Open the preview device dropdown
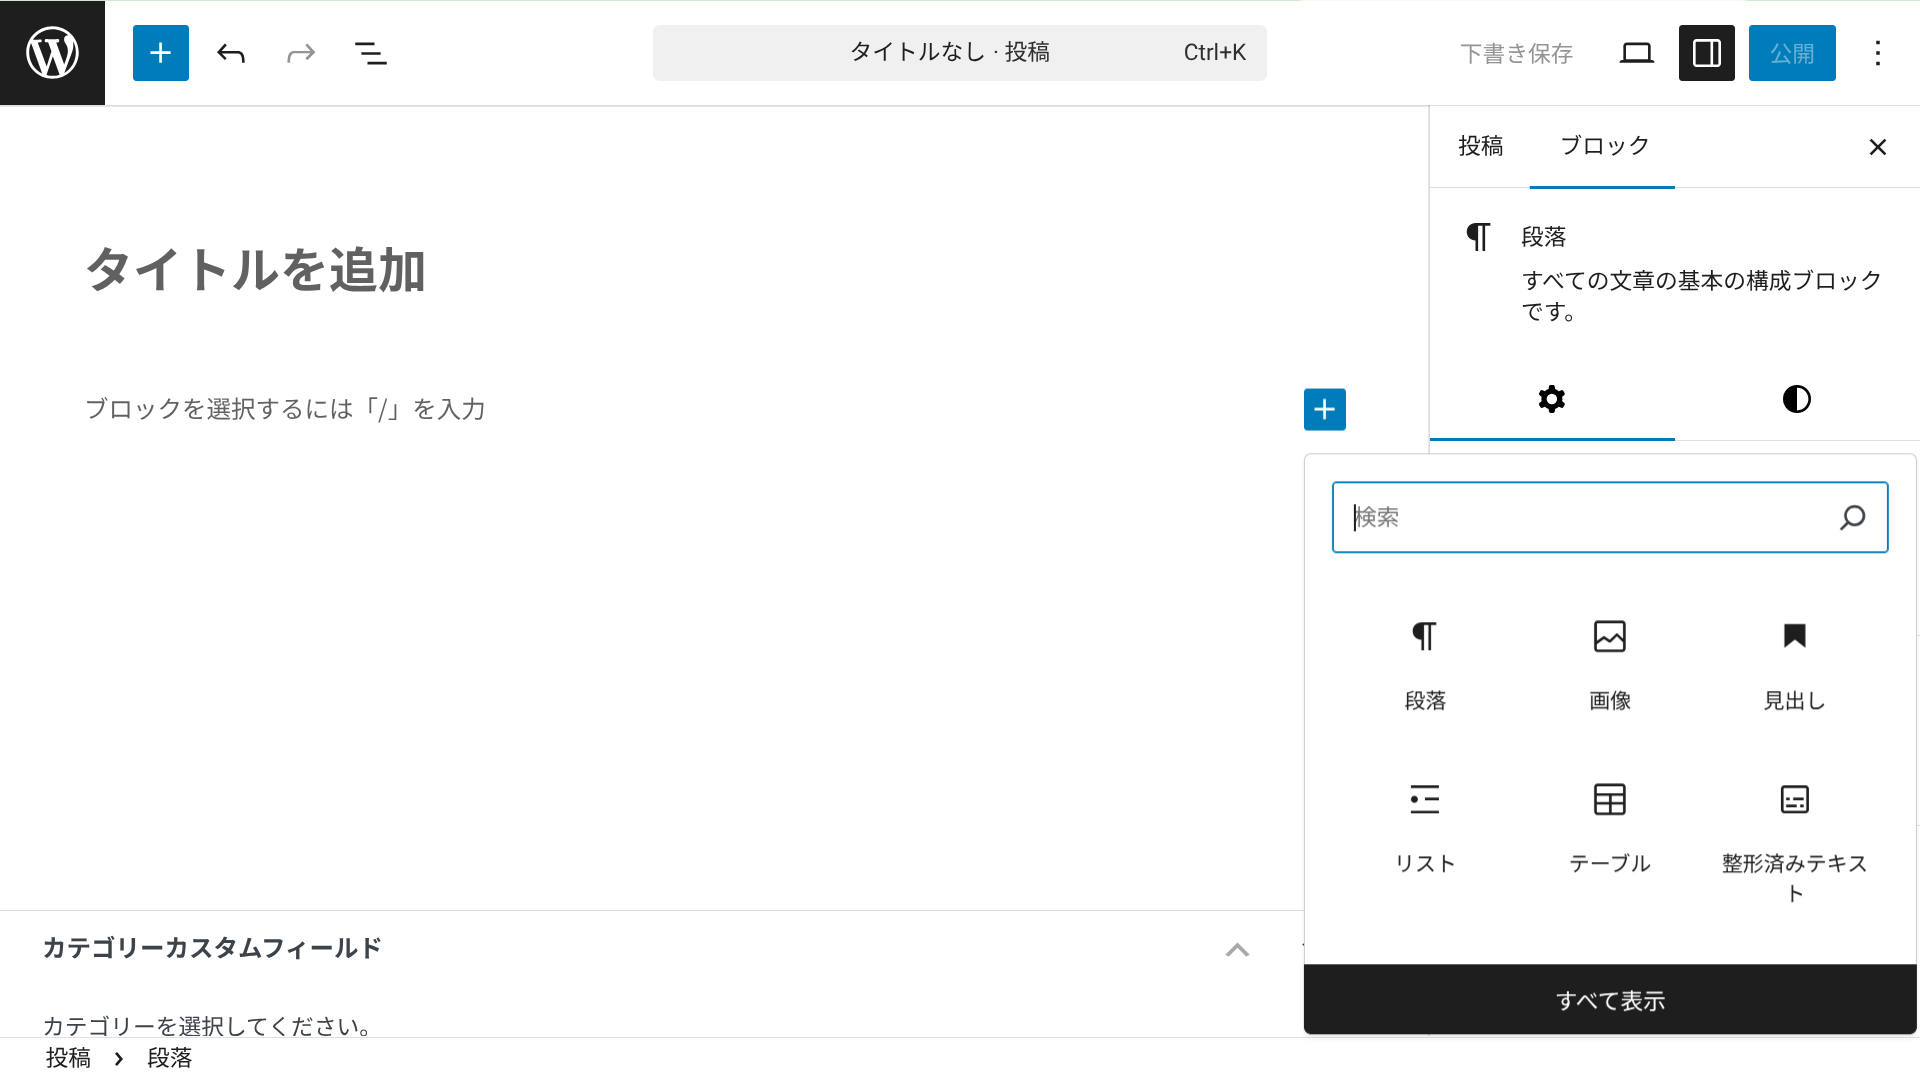The image size is (1920, 1080). click(1637, 53)
